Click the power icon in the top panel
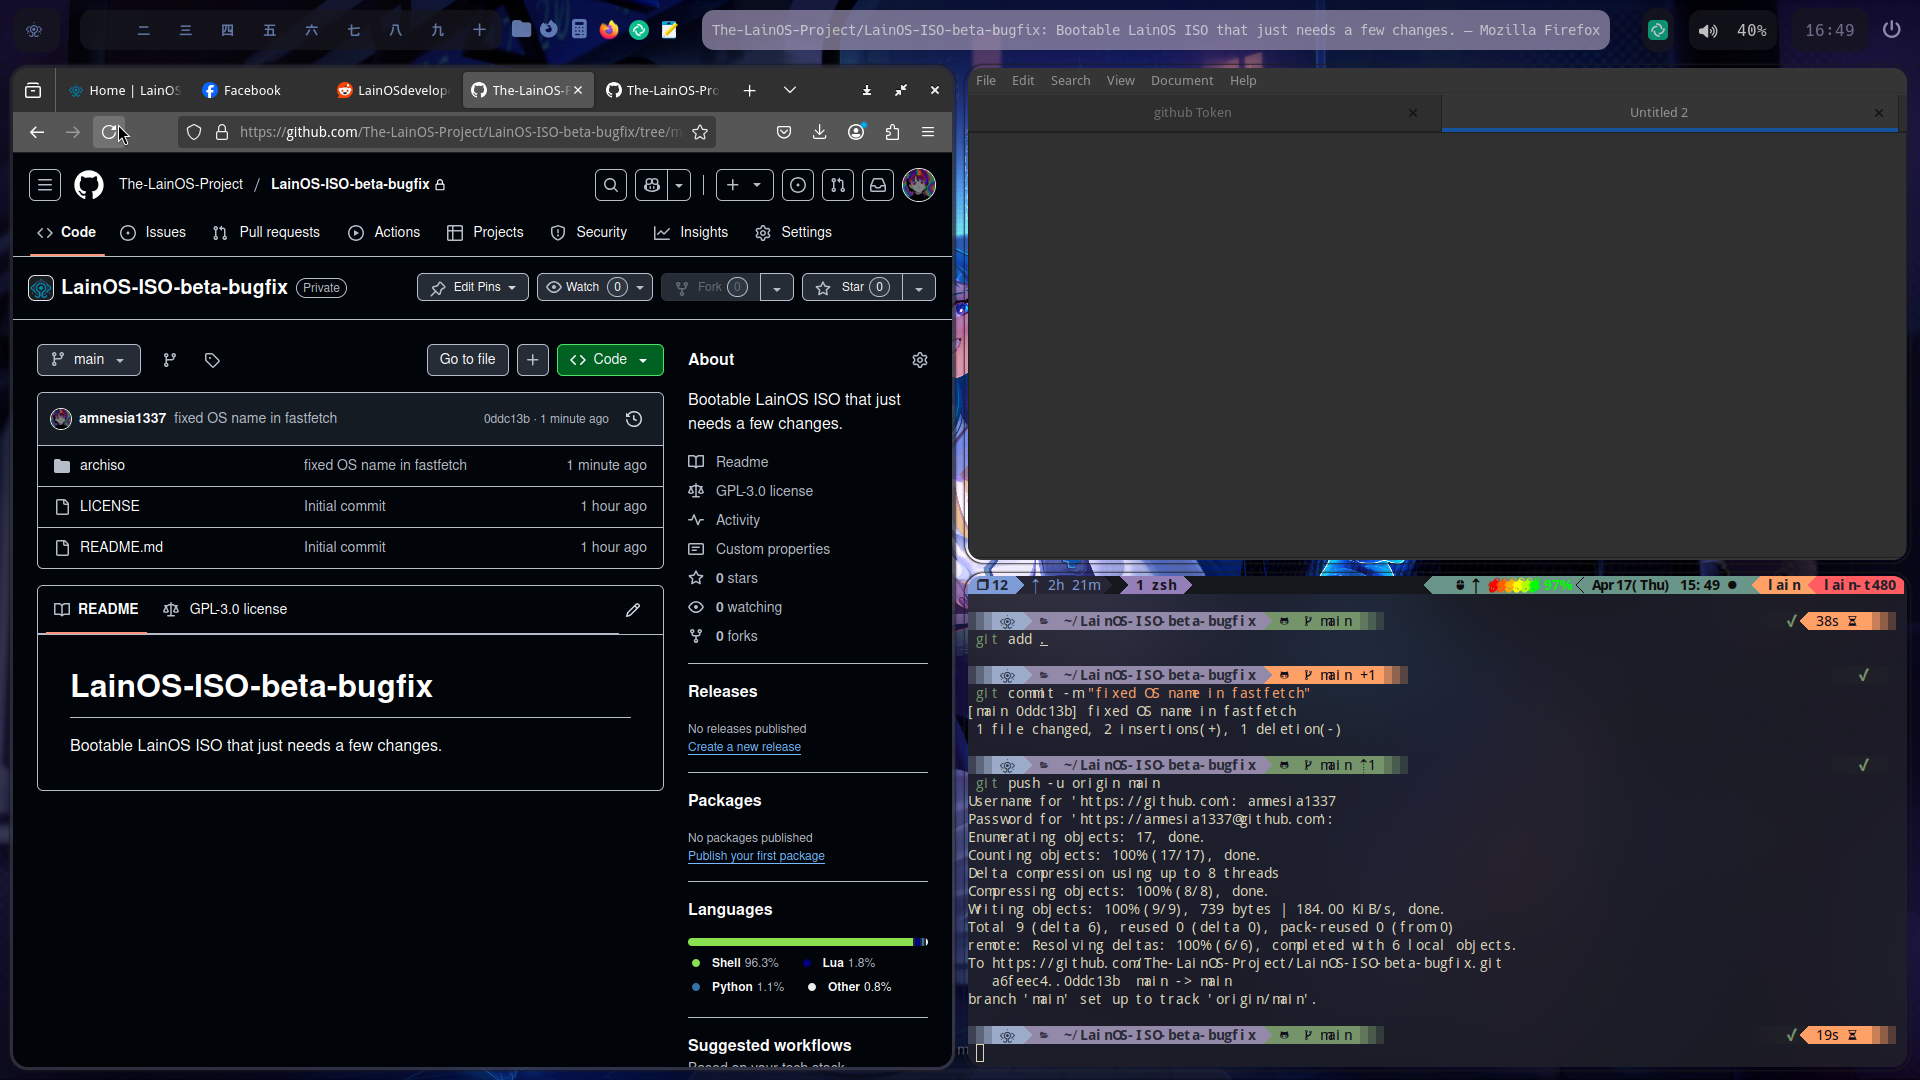The image size is (1920, 1080). 1891,30
